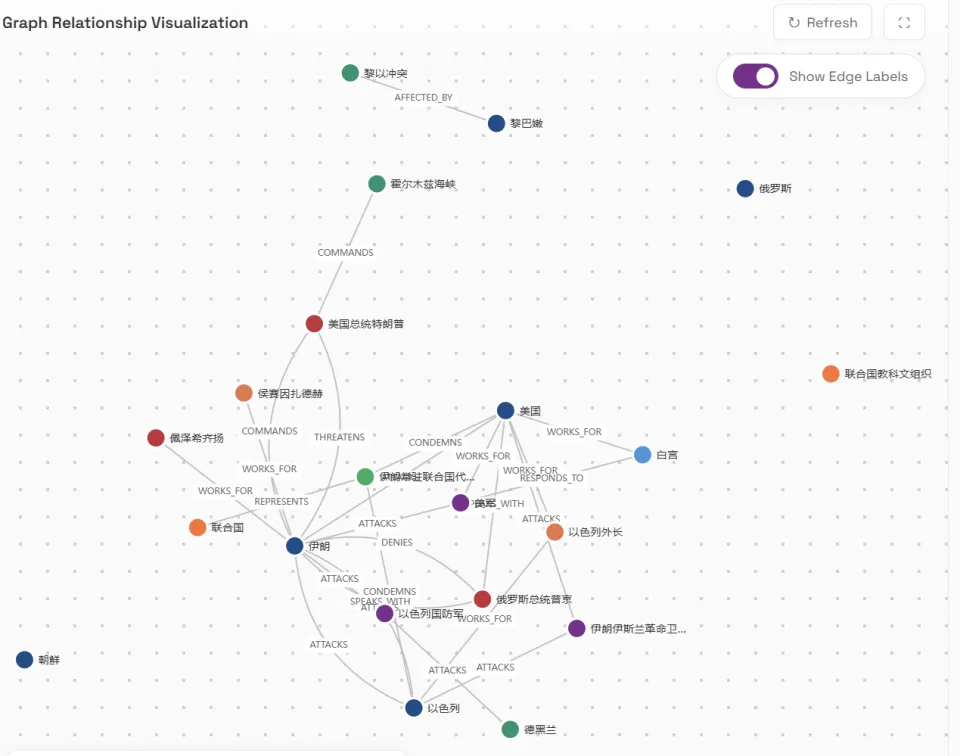Select the 美国 node
Screen dimensions: 960x756
point(506,411)
